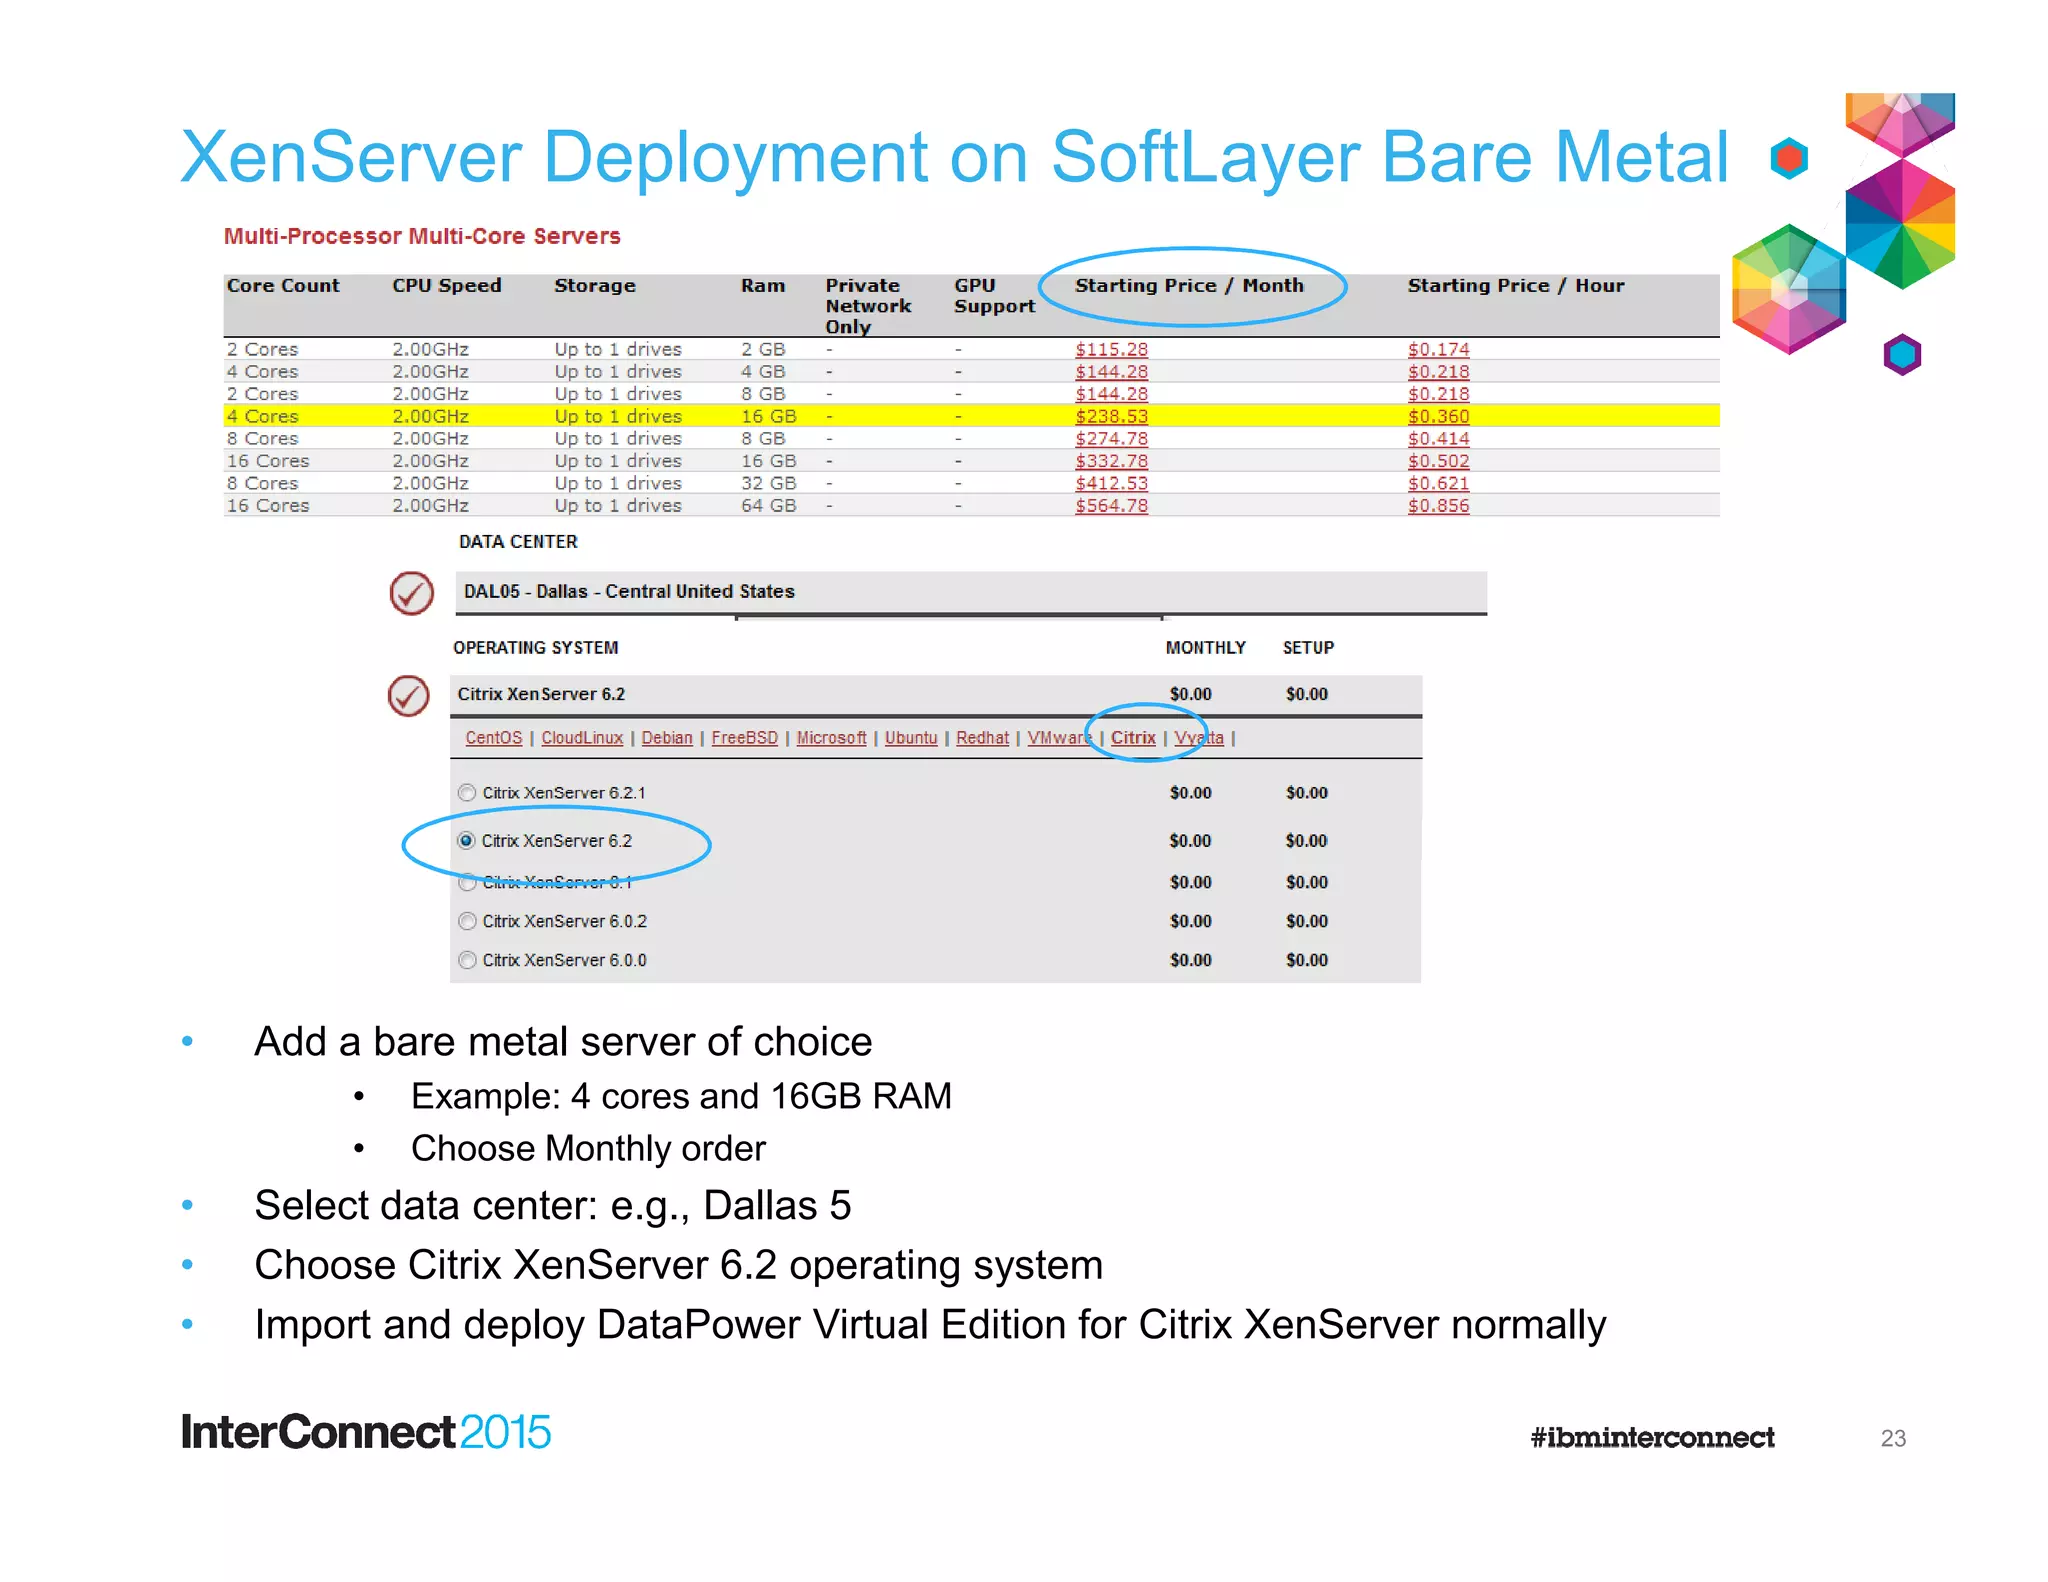Image resolution: width=2048 pixels, height=1582 pixels.
Task: Select the Citrix XenServer 6.2 radio button
Action: (x=466, y=841)
